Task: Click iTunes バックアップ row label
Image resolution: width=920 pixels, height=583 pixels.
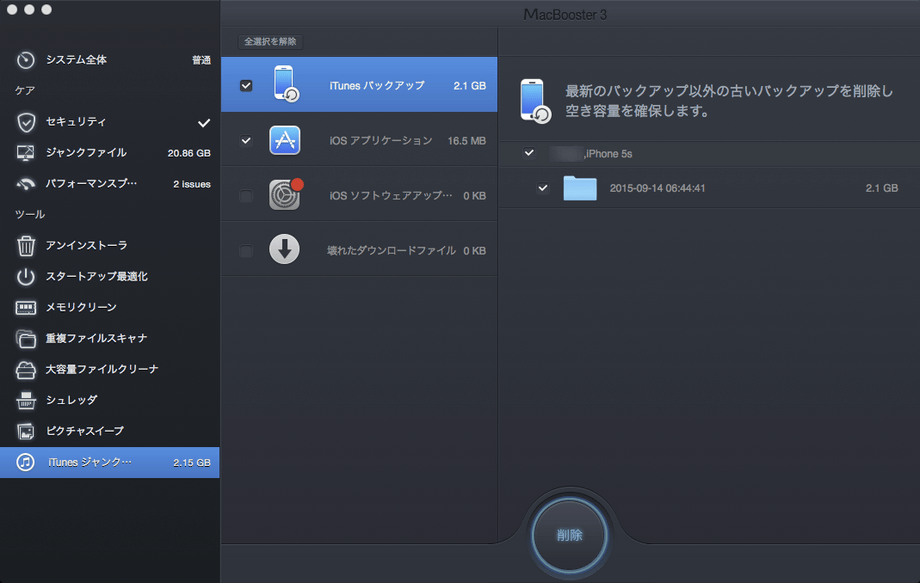Action: coord(377,86)
